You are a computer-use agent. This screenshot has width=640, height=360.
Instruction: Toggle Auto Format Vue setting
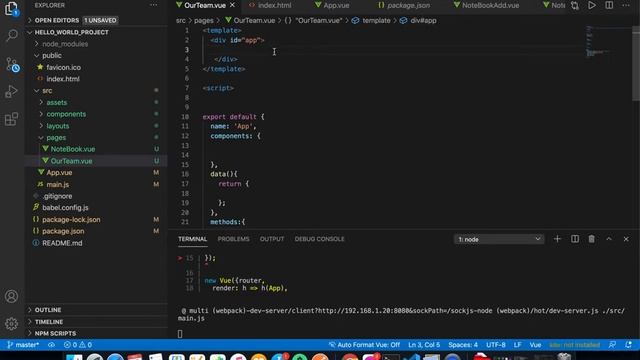pyautogui.click(x=364, y=345)
